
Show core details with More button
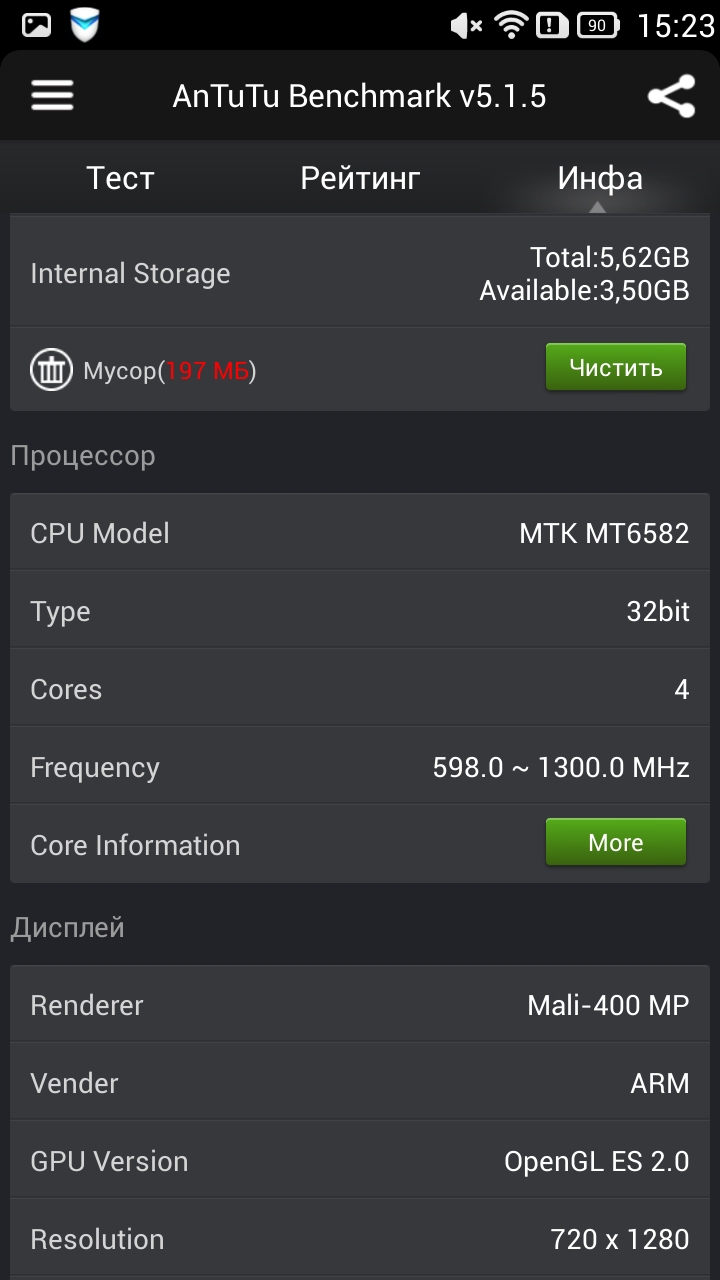point(616,842)
